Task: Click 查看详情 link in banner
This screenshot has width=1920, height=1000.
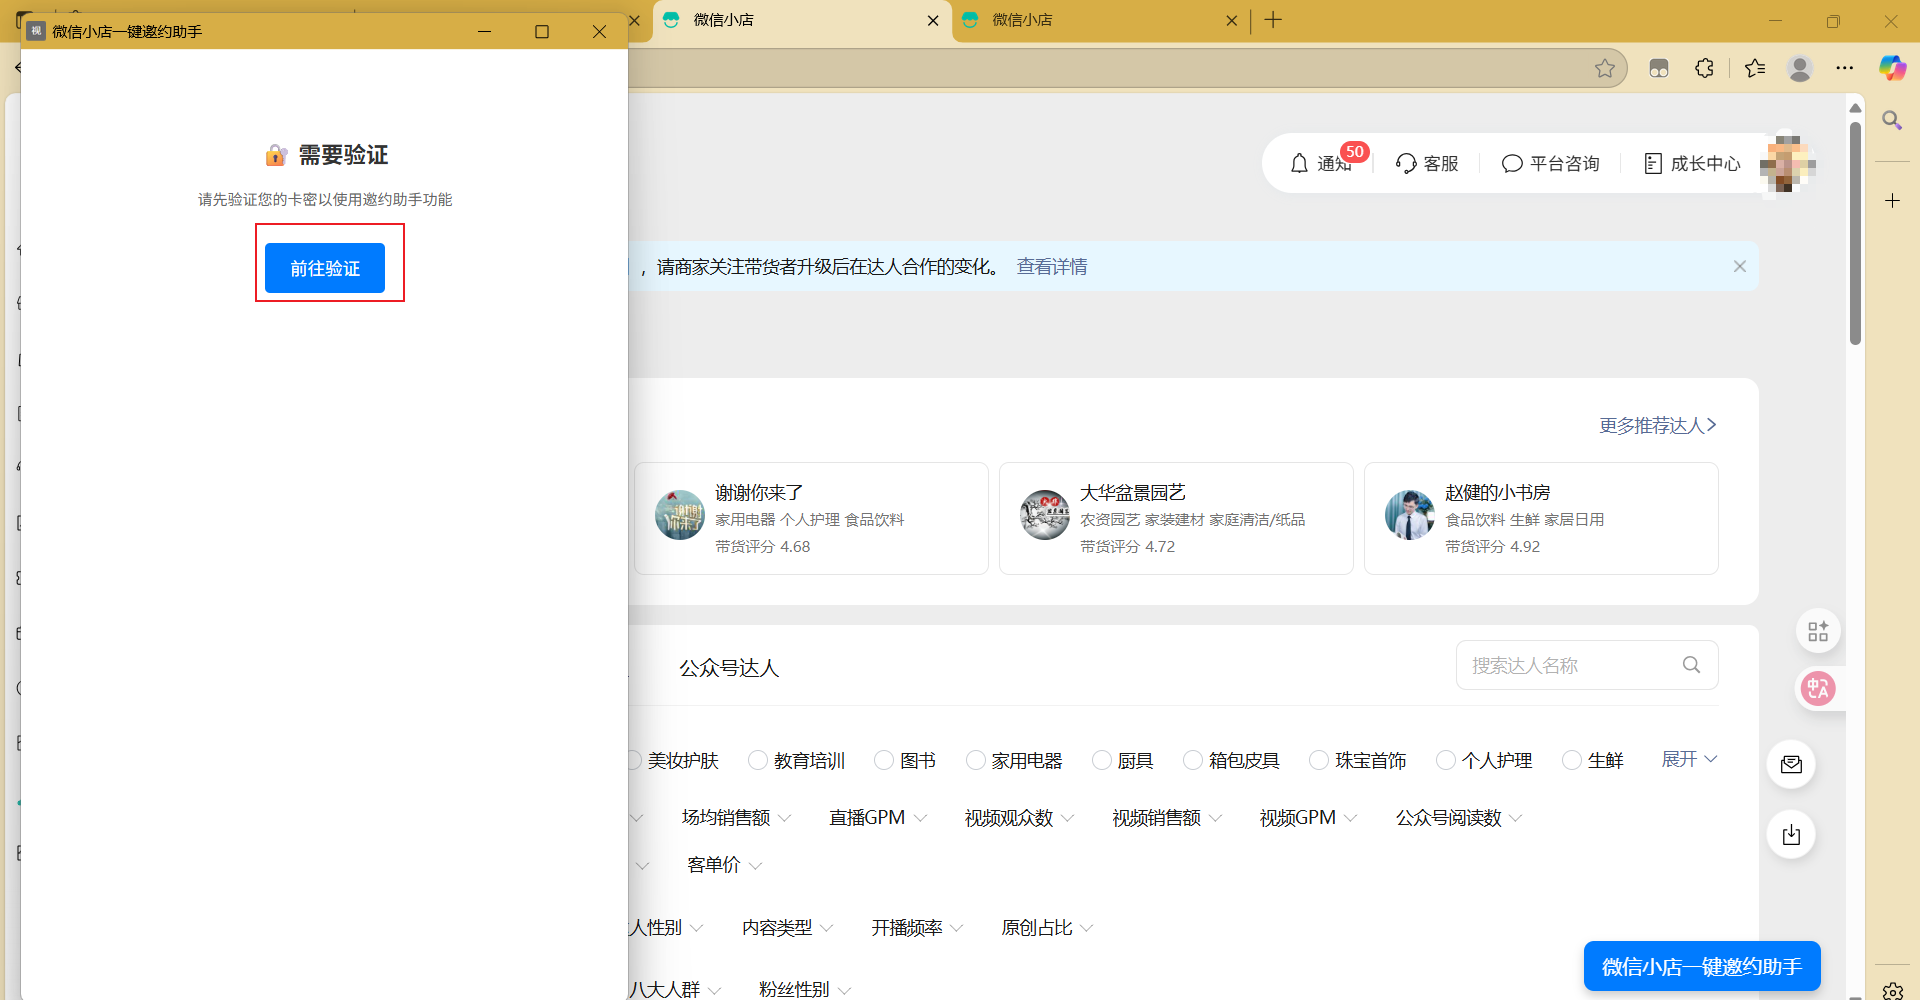Action: [1052, 267]
